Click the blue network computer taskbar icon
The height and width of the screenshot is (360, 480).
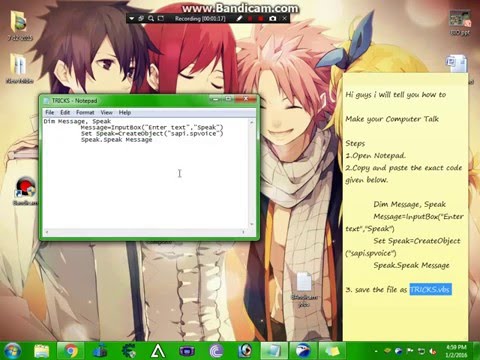[100, 351]
